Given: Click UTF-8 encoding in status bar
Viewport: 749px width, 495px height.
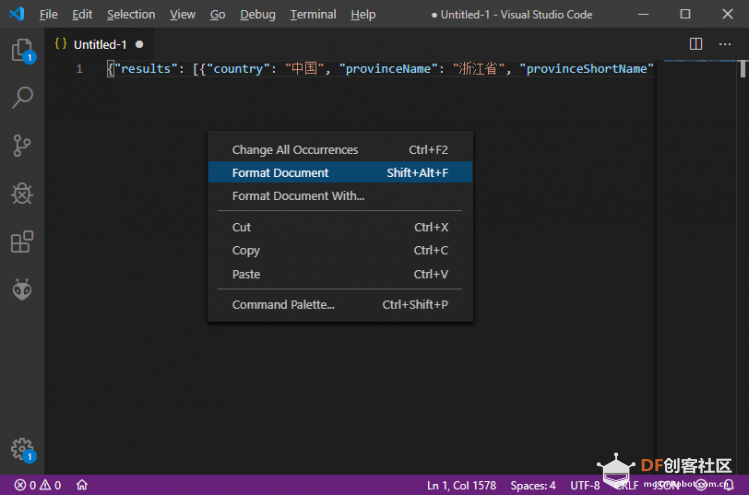Looking at the screenshot, I should click(585, 485).
